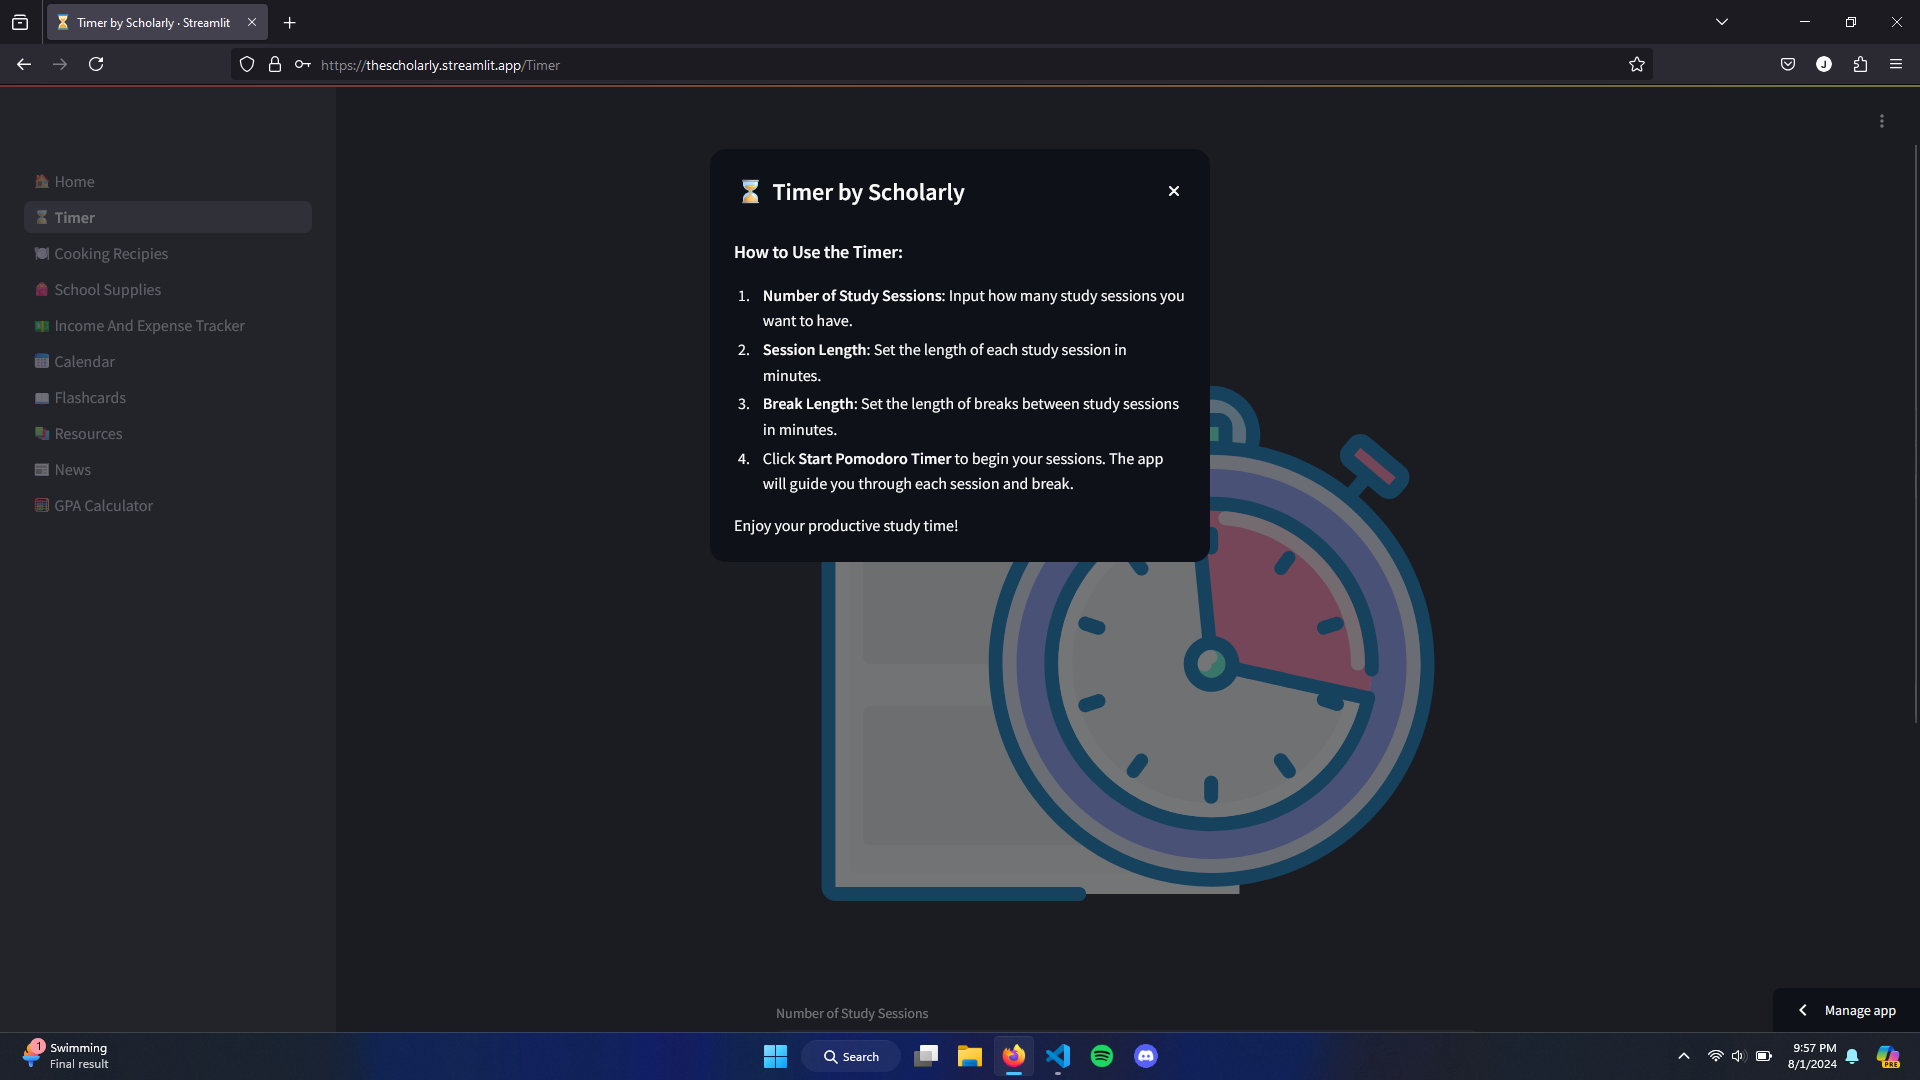Open GPA Calculator page

103,506
